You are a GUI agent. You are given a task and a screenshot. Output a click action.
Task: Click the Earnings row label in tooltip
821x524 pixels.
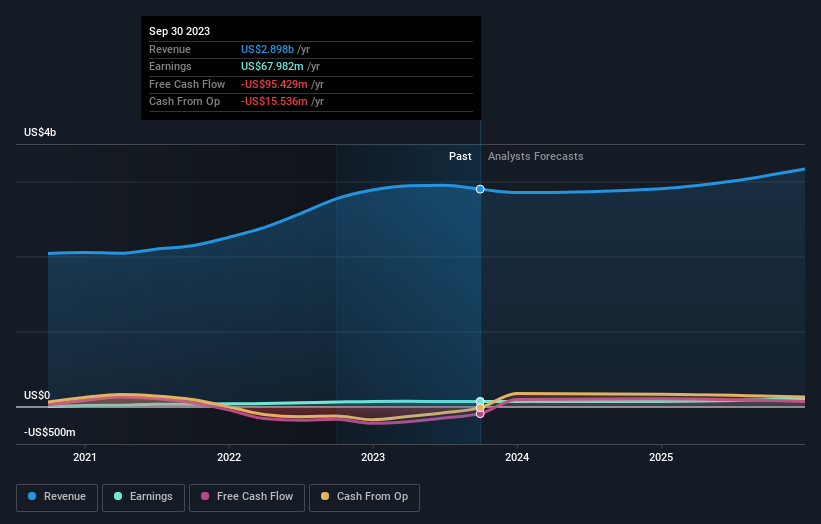coord(170,66)
